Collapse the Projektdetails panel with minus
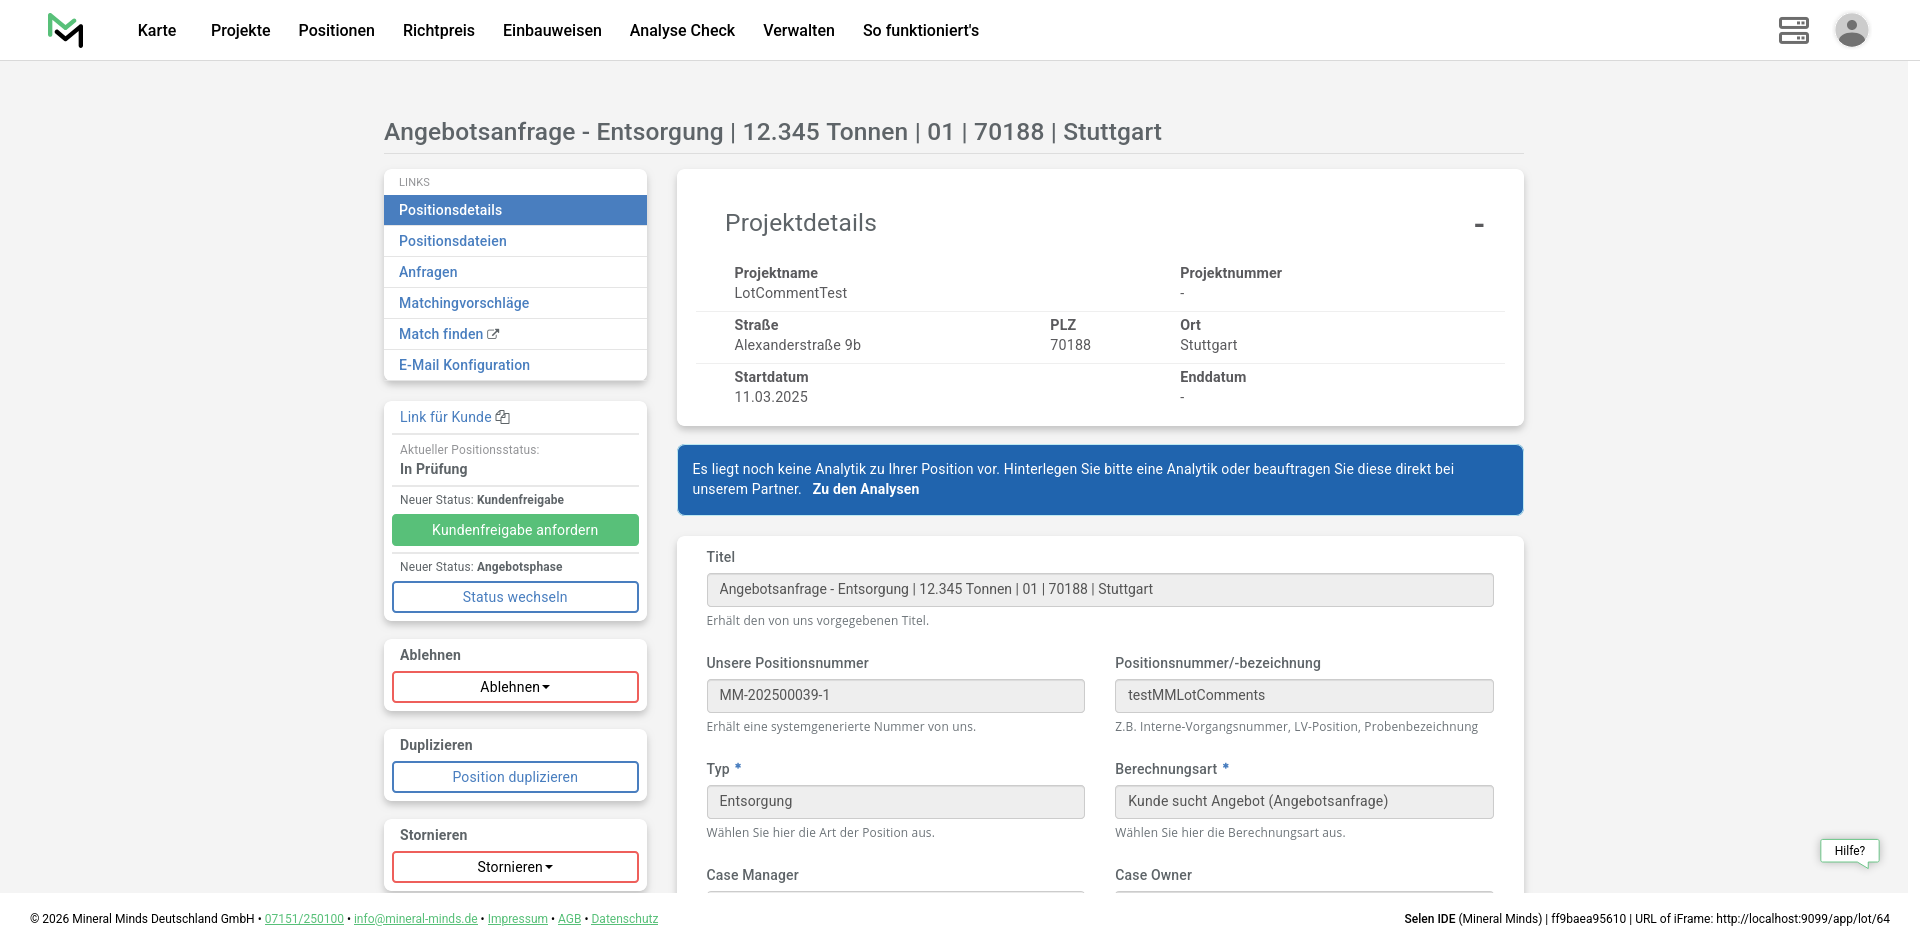This screenshot has width=1920, height=943. click(x=1478, y=225)
